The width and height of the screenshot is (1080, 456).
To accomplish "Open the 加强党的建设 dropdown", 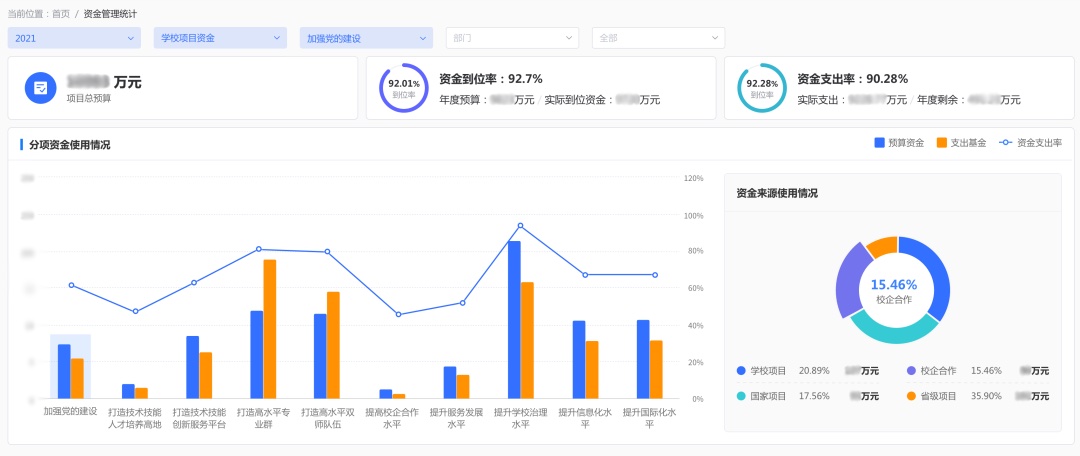I will [366, 38].
